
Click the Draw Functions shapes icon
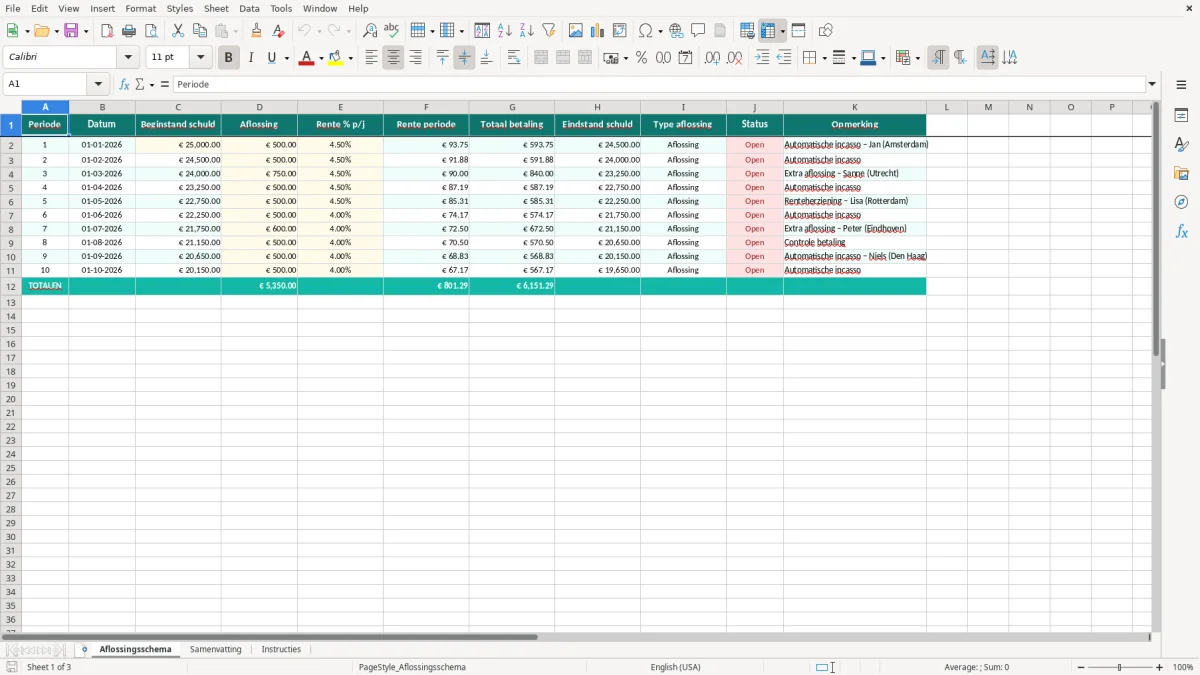(x=825, y=31)
